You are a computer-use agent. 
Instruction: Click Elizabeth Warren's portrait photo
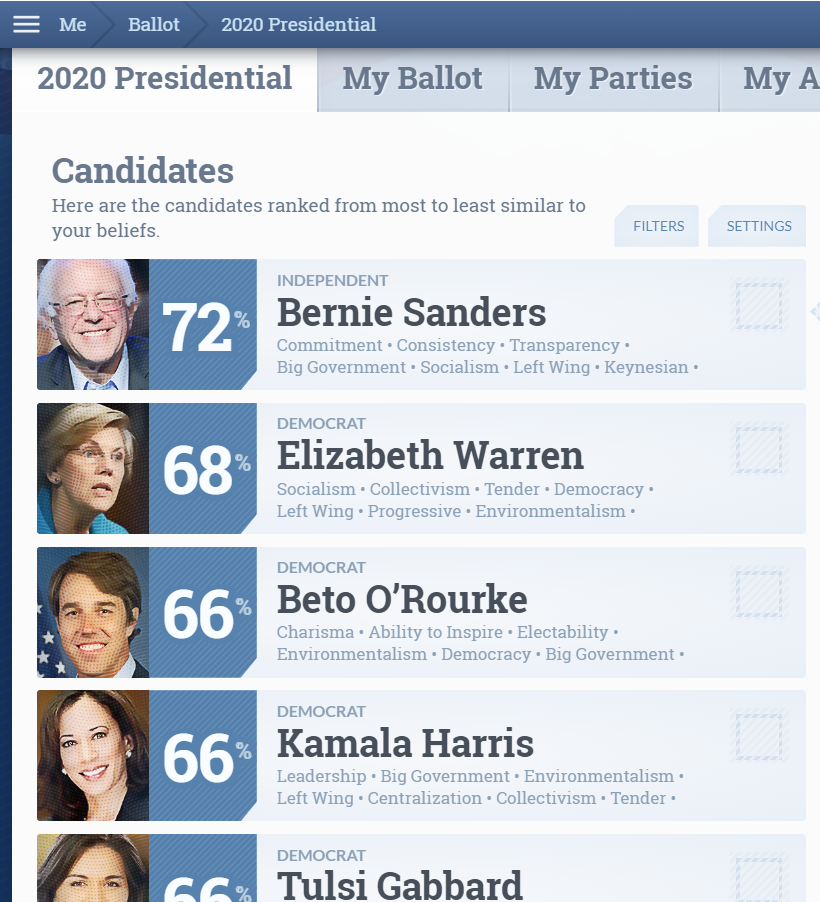point(93,468)
